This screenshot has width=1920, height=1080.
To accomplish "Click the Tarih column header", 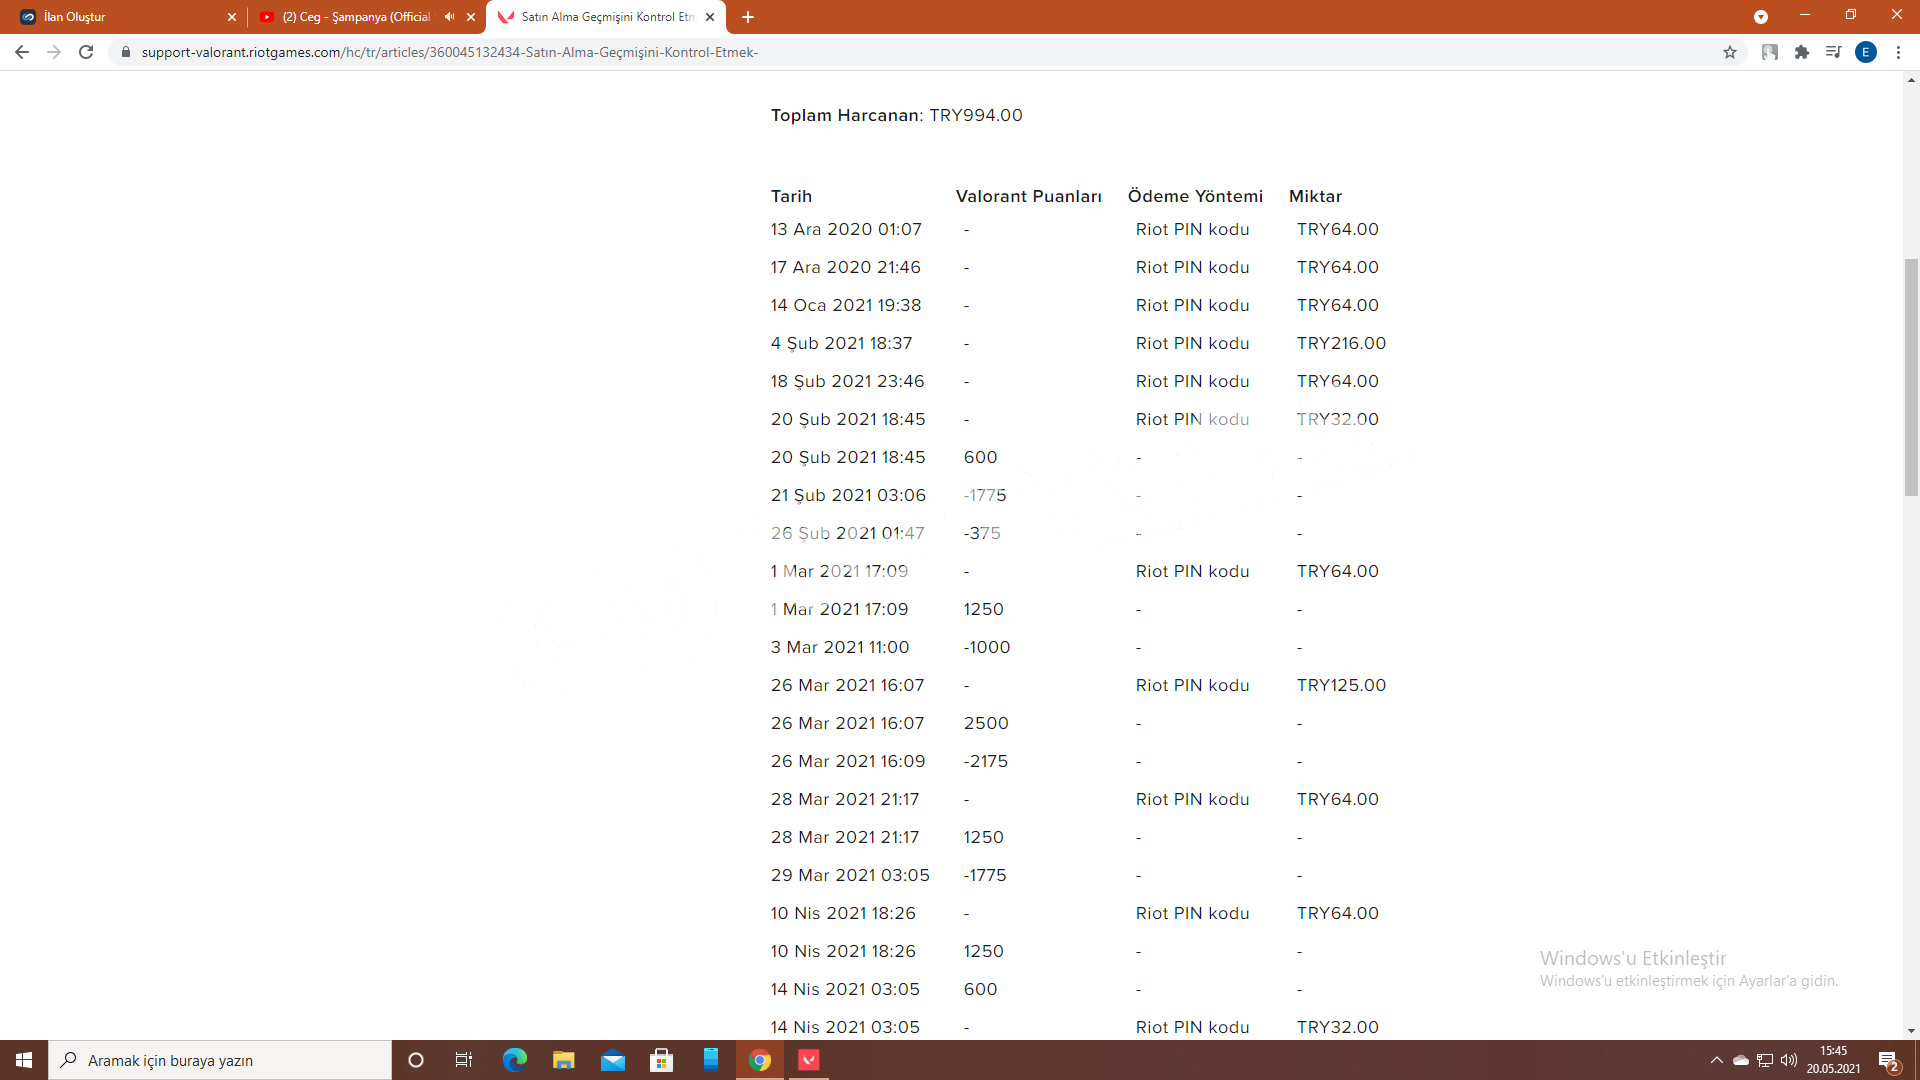I will coord(791,196).
